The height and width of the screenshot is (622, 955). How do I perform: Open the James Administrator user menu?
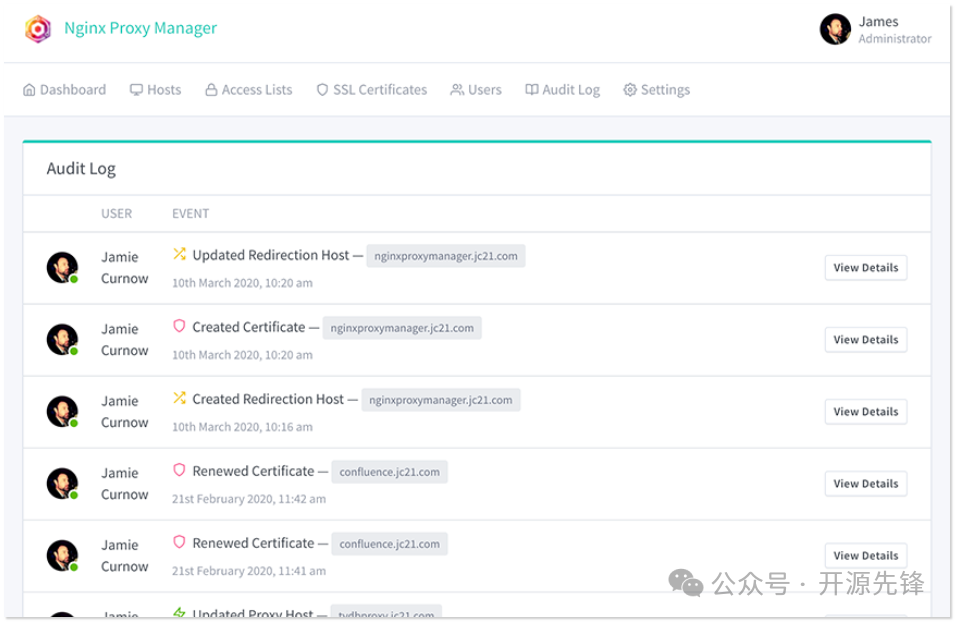coord(875,29)
